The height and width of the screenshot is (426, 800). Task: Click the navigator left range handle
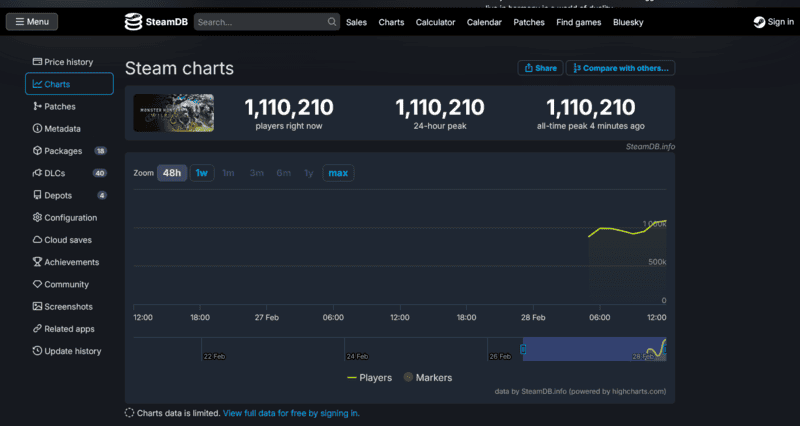(523, 349)
